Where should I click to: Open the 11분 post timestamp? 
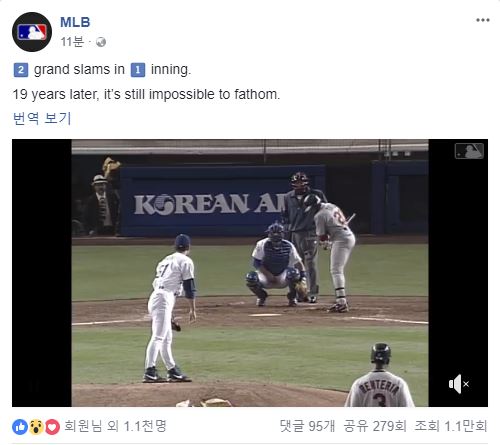(72, 42)
